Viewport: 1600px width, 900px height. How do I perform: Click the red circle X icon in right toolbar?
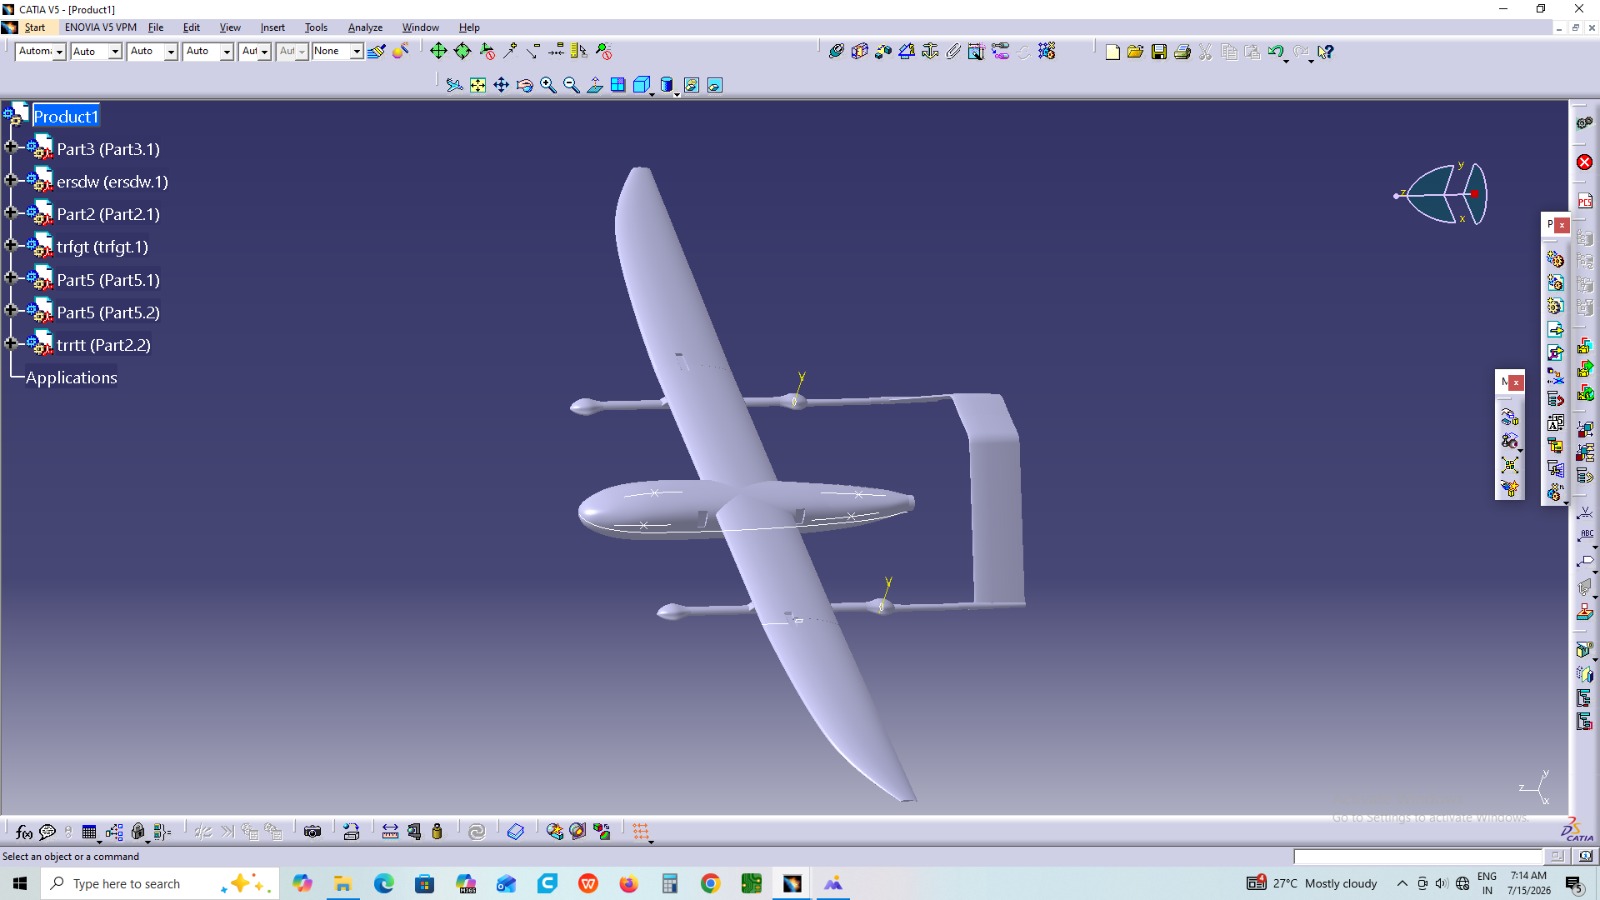(x=1585, y=162)
